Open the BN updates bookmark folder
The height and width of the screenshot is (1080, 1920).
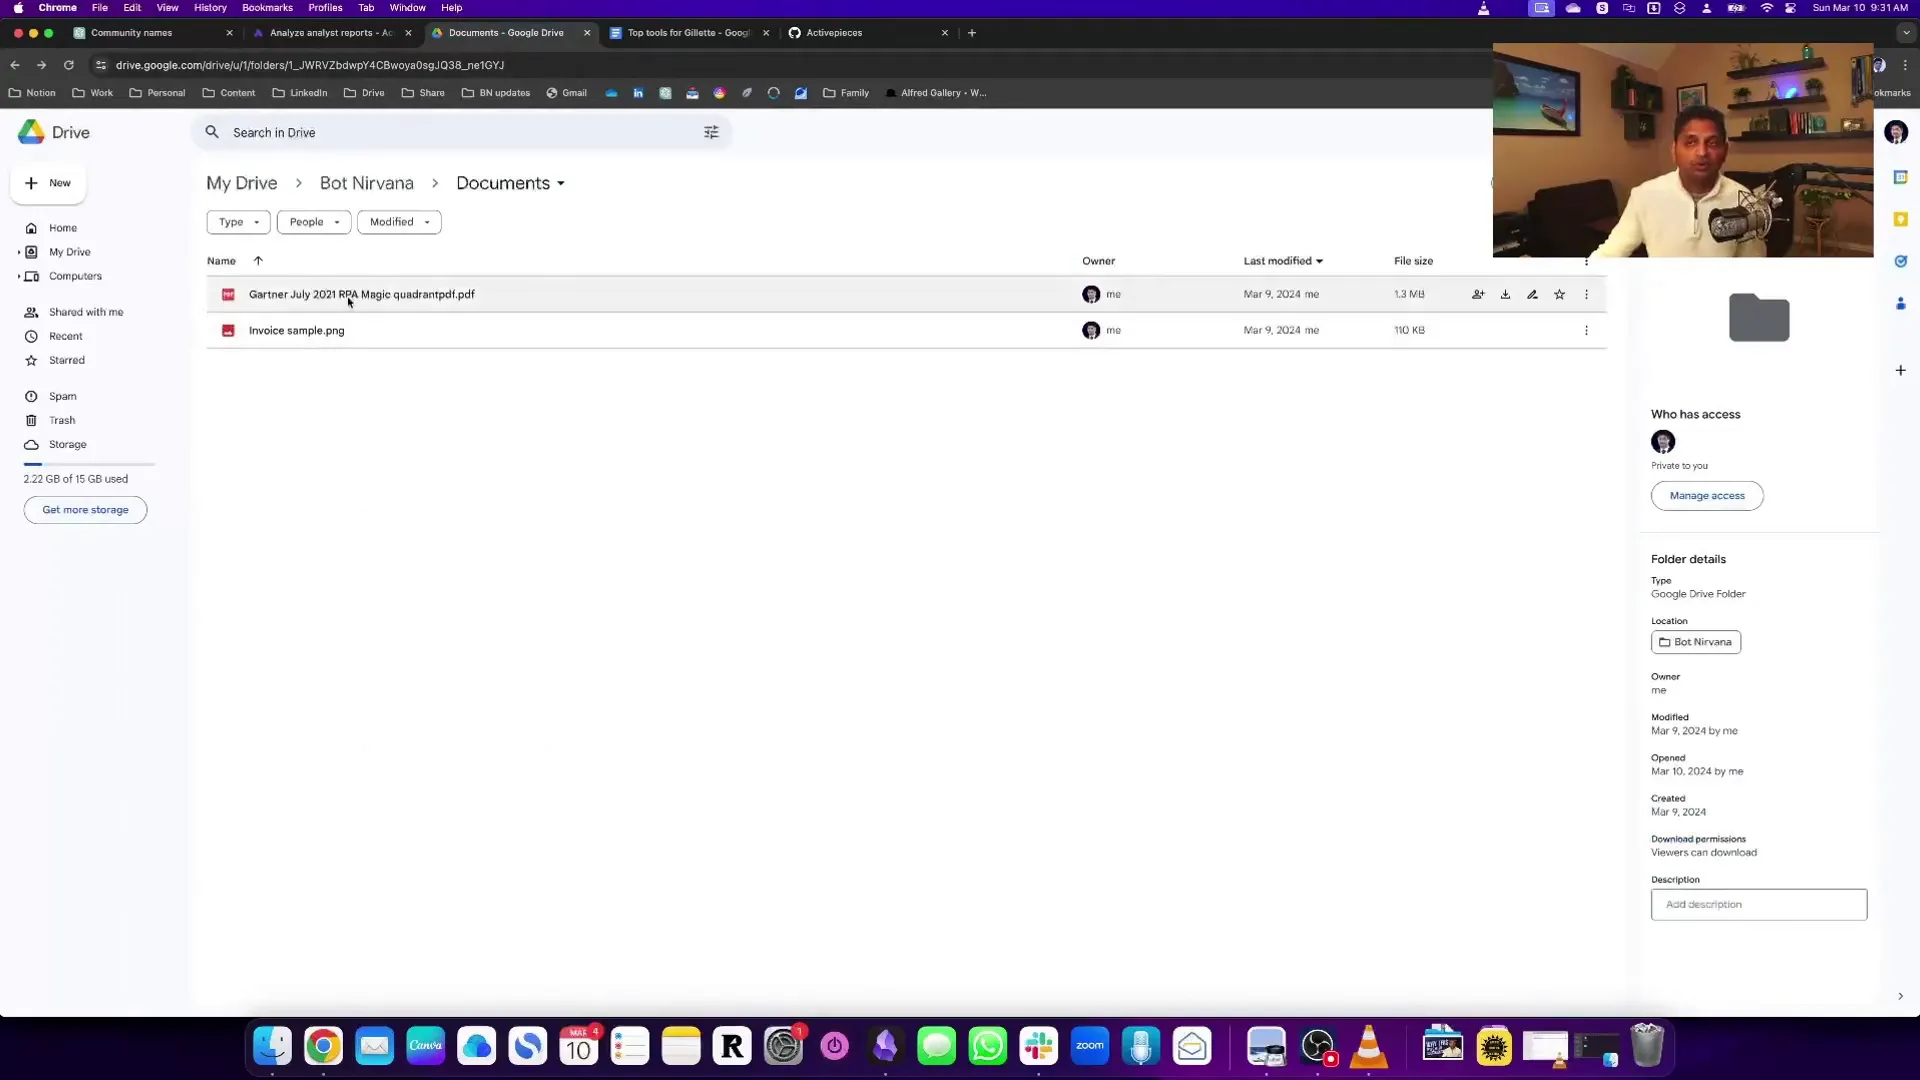pos(496,93)
